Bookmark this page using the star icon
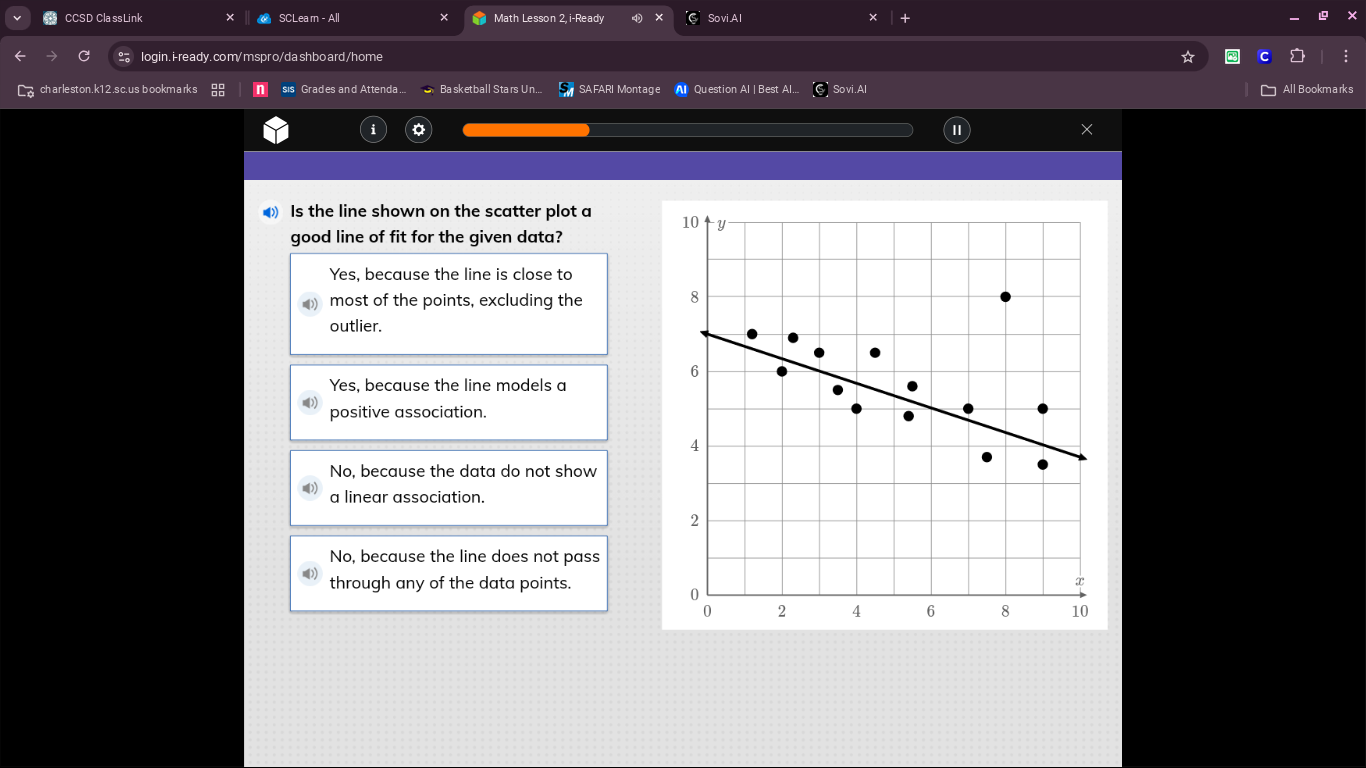Screen dimensions: 1366x768 (1188, 57)
